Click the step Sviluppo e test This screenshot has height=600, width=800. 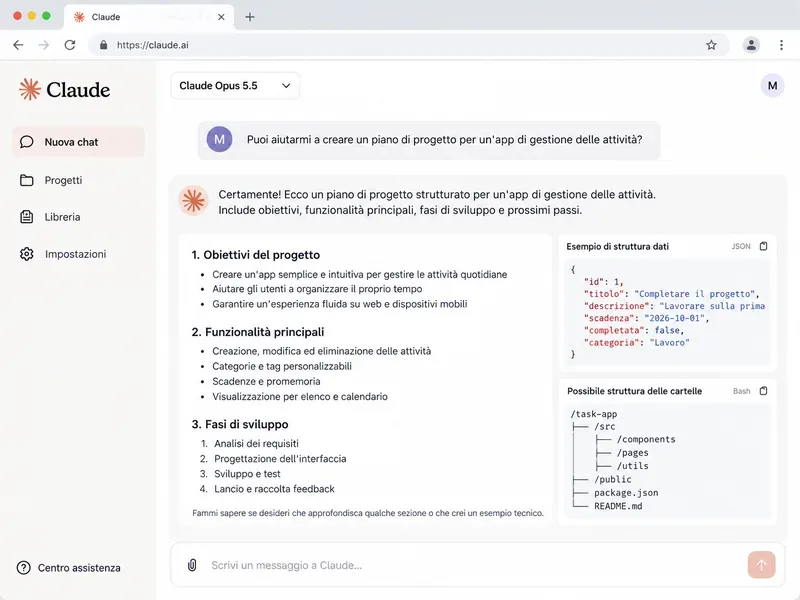(247, 473)
